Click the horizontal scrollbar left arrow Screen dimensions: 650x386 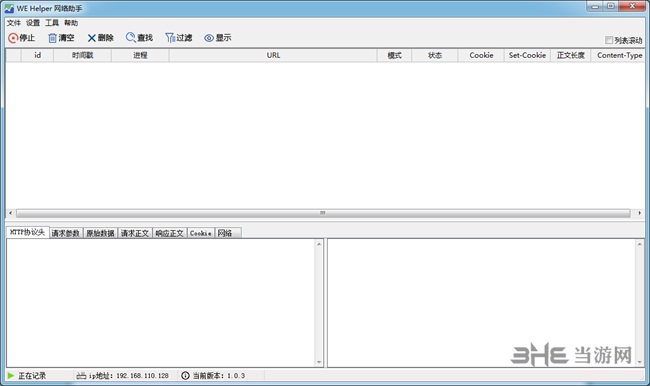[x=10, y=213]
